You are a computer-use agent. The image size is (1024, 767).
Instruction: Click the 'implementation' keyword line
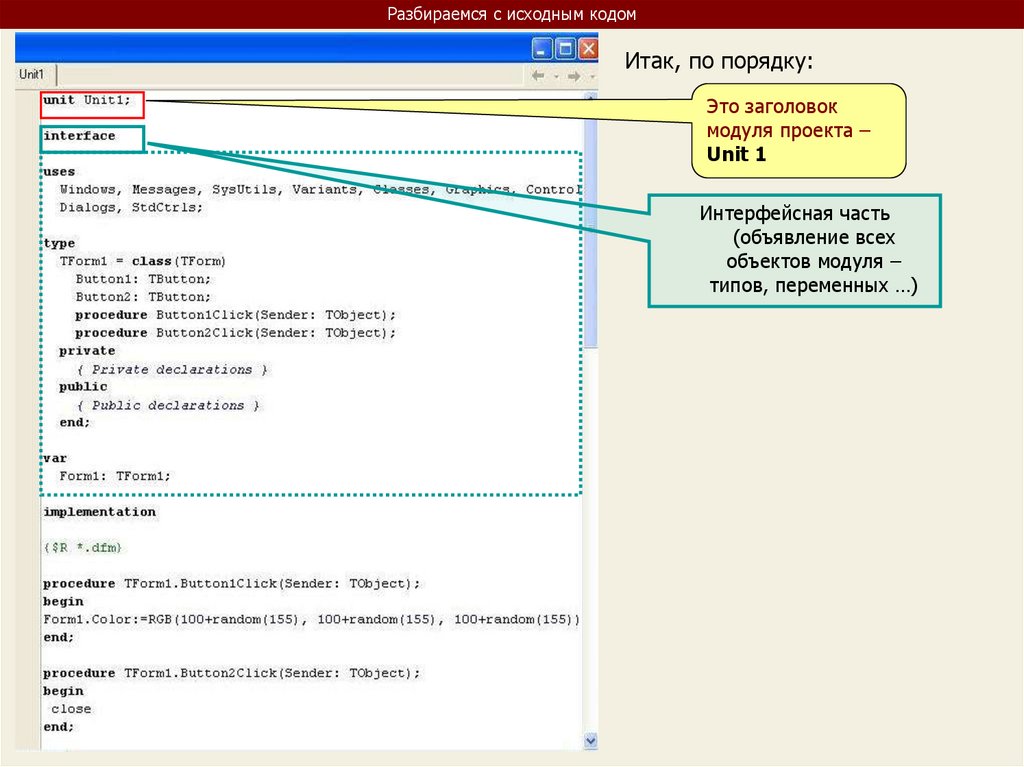click(99, 512)
